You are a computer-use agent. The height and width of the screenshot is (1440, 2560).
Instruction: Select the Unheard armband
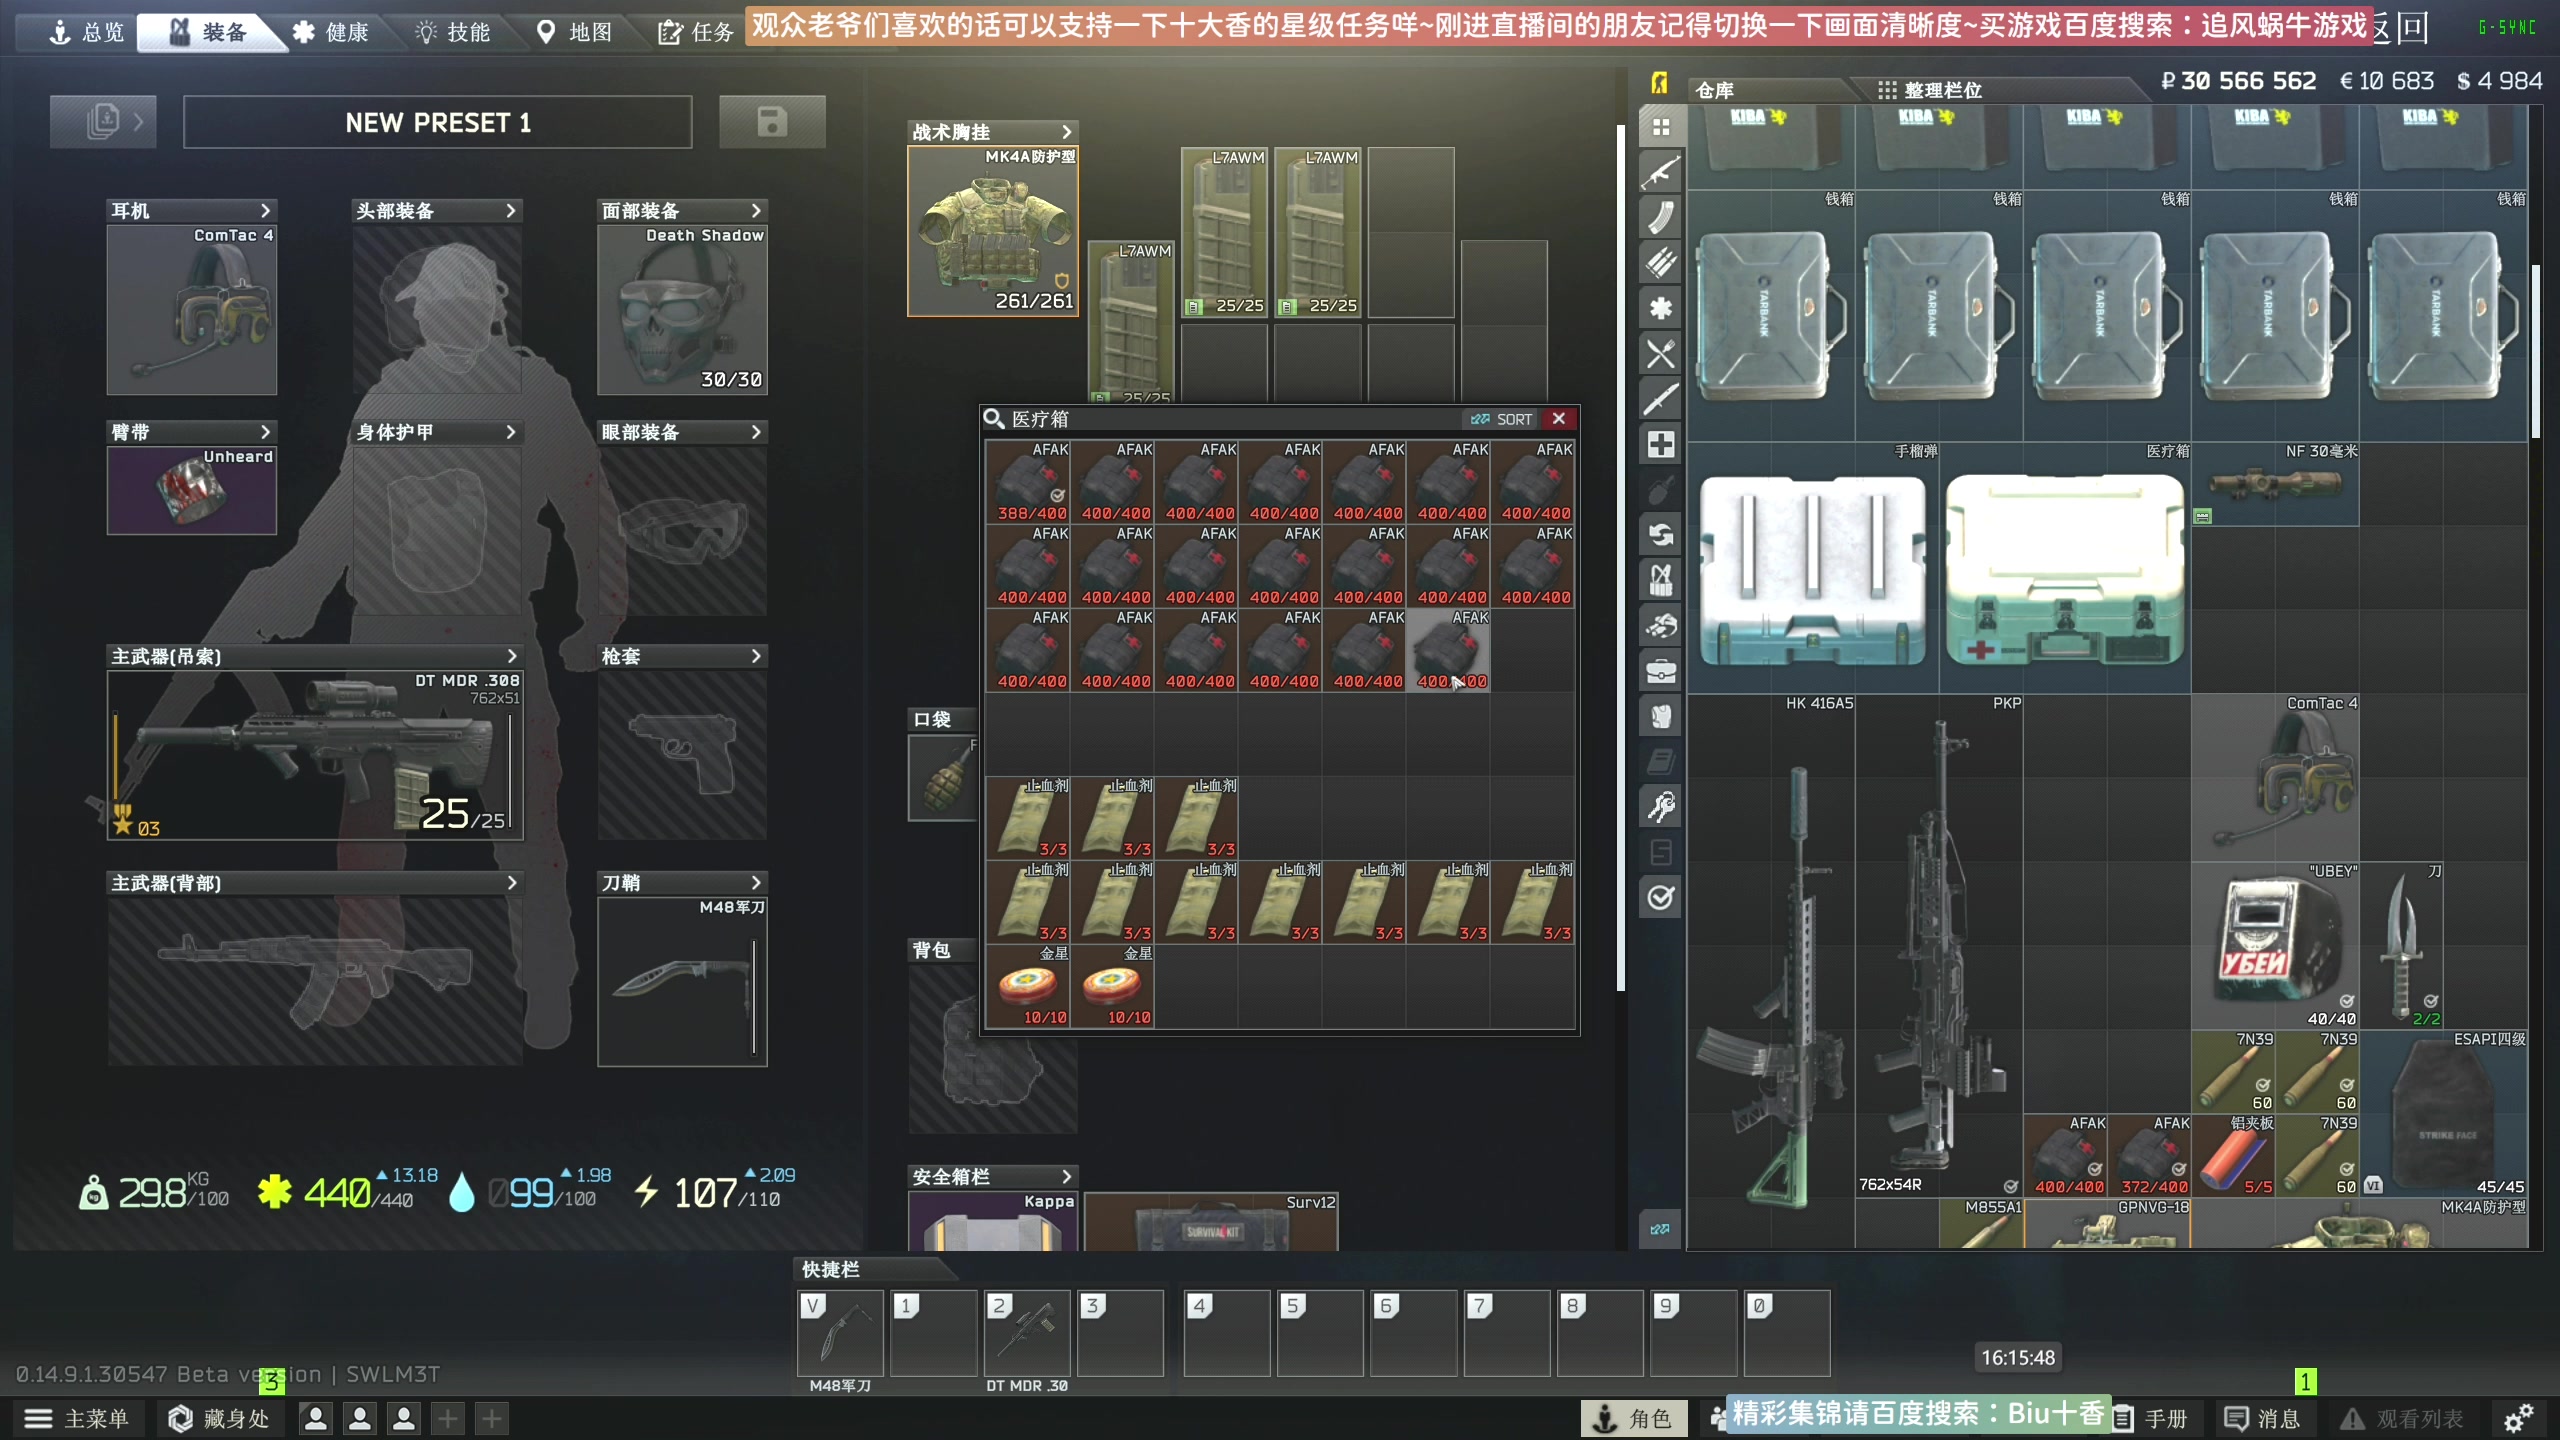192,490
